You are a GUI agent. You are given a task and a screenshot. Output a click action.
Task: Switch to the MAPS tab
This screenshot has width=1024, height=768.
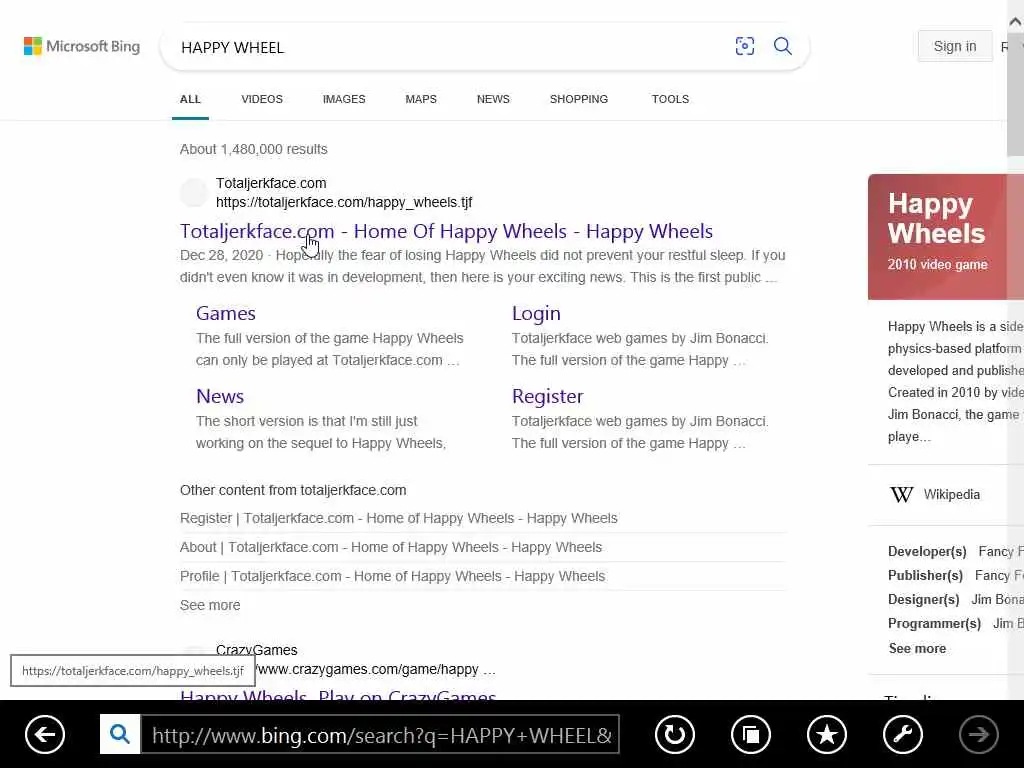coord(421,99)
